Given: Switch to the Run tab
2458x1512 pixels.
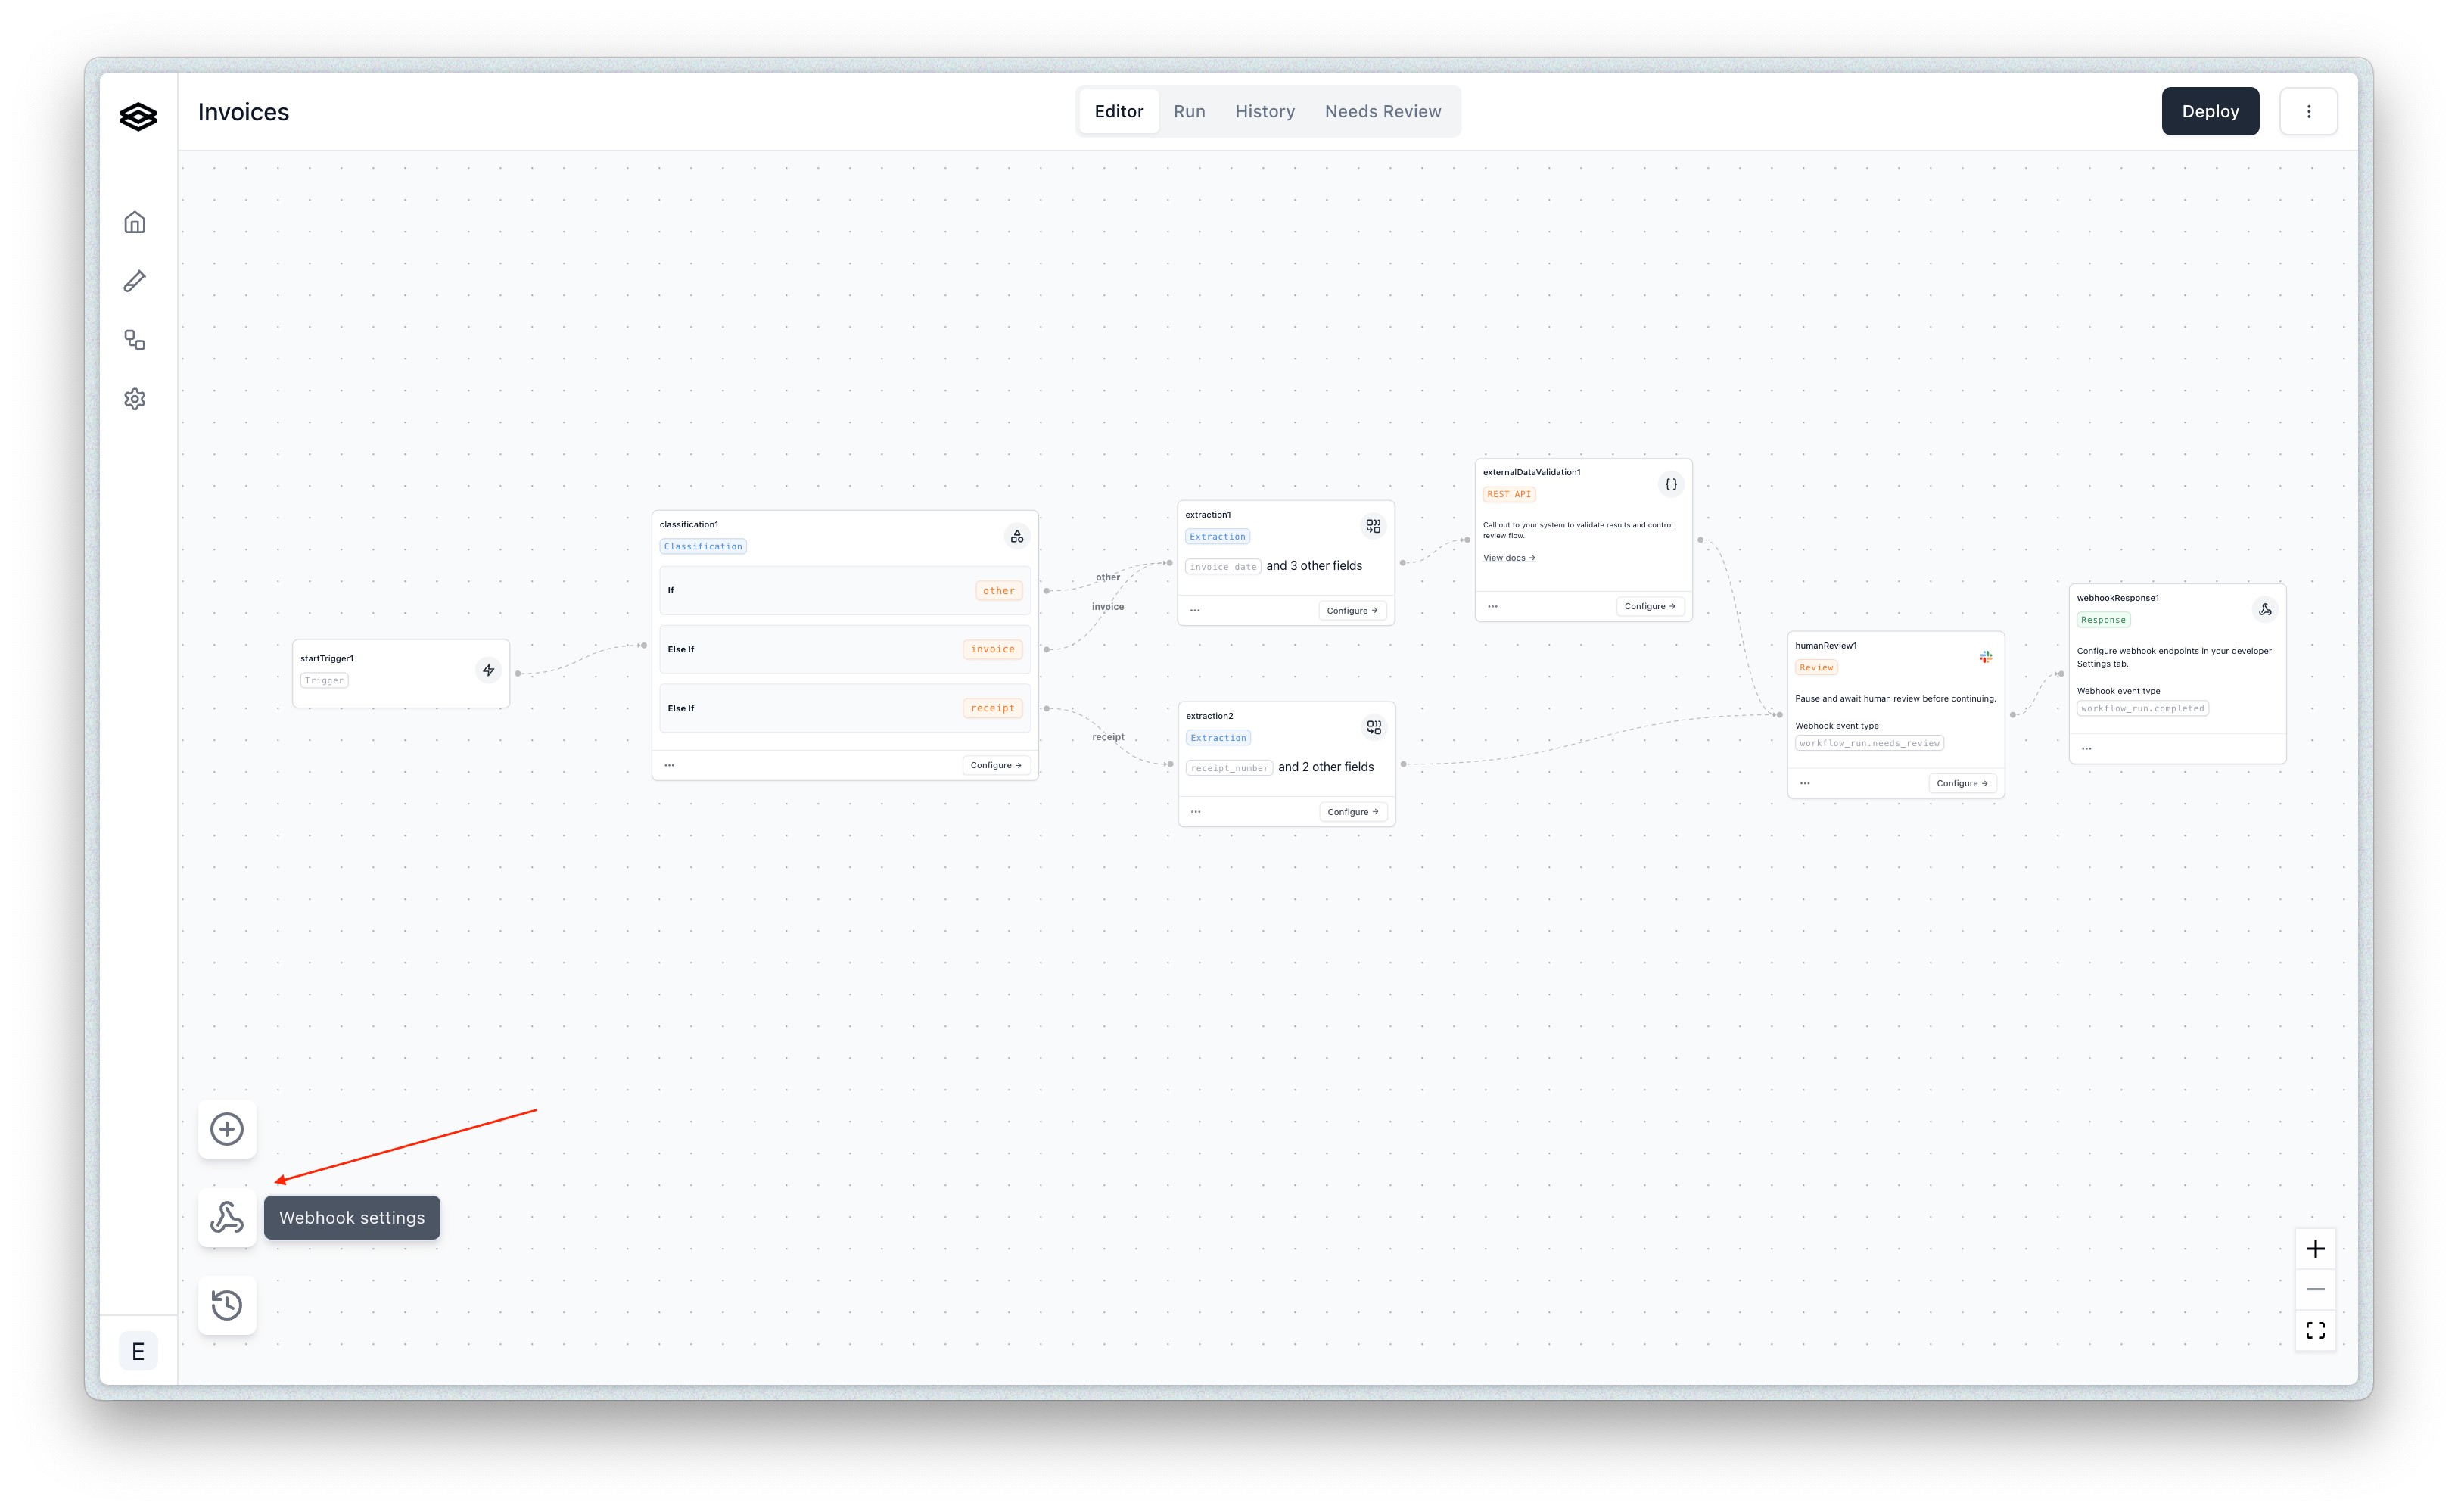Looking at the screenshot, I should (x=1189, y=111).
